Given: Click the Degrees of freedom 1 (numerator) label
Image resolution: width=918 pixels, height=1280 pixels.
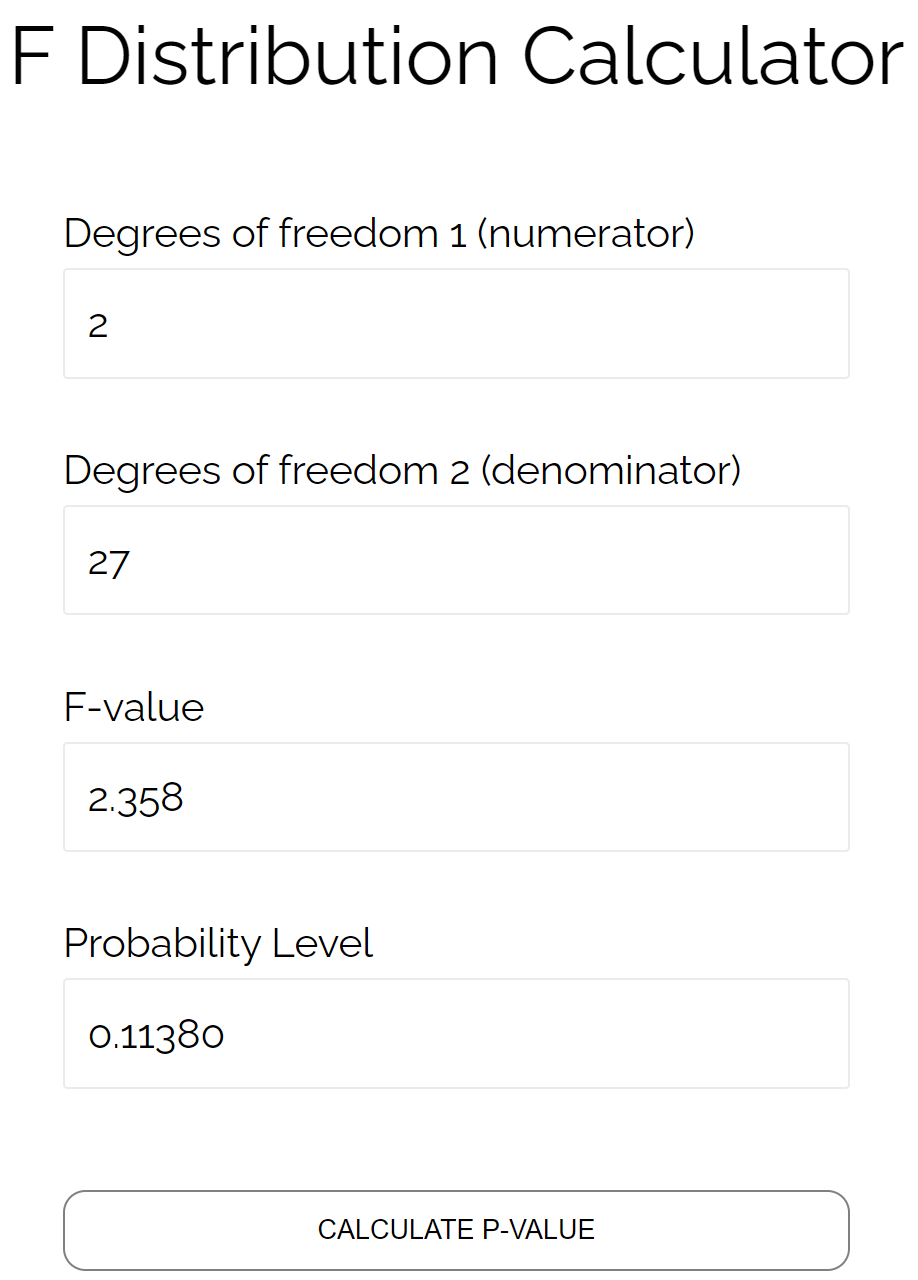Looking at the screenshot, I should click(x=380, y=233).
